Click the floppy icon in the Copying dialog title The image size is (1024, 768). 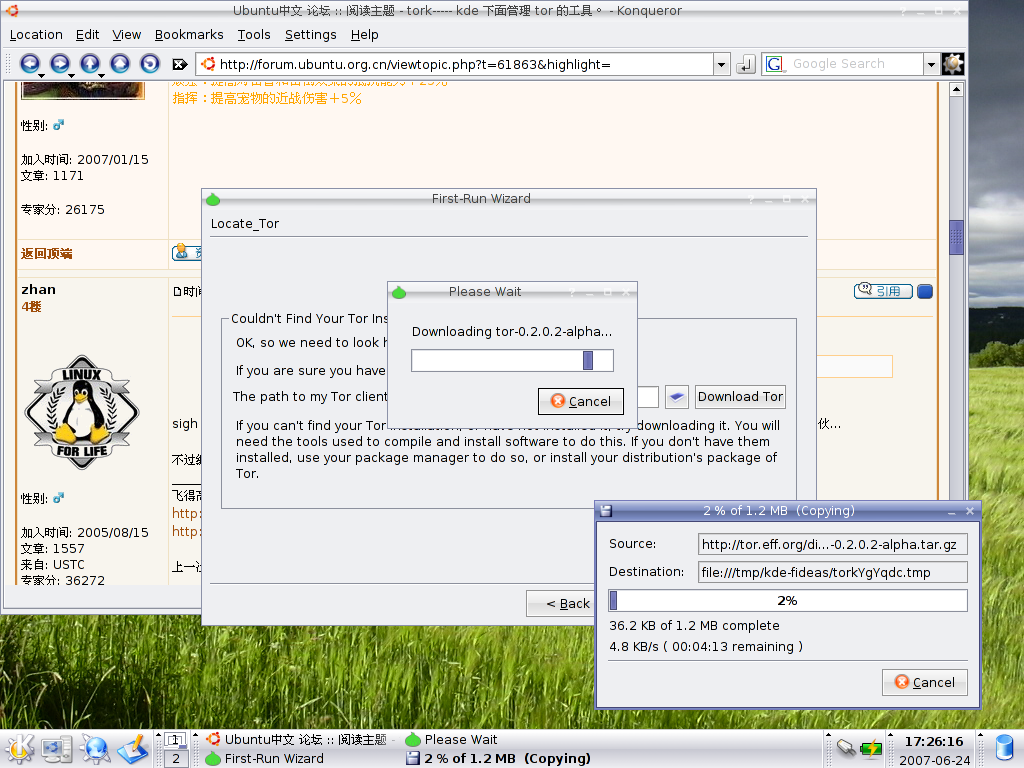coord(606,511)
